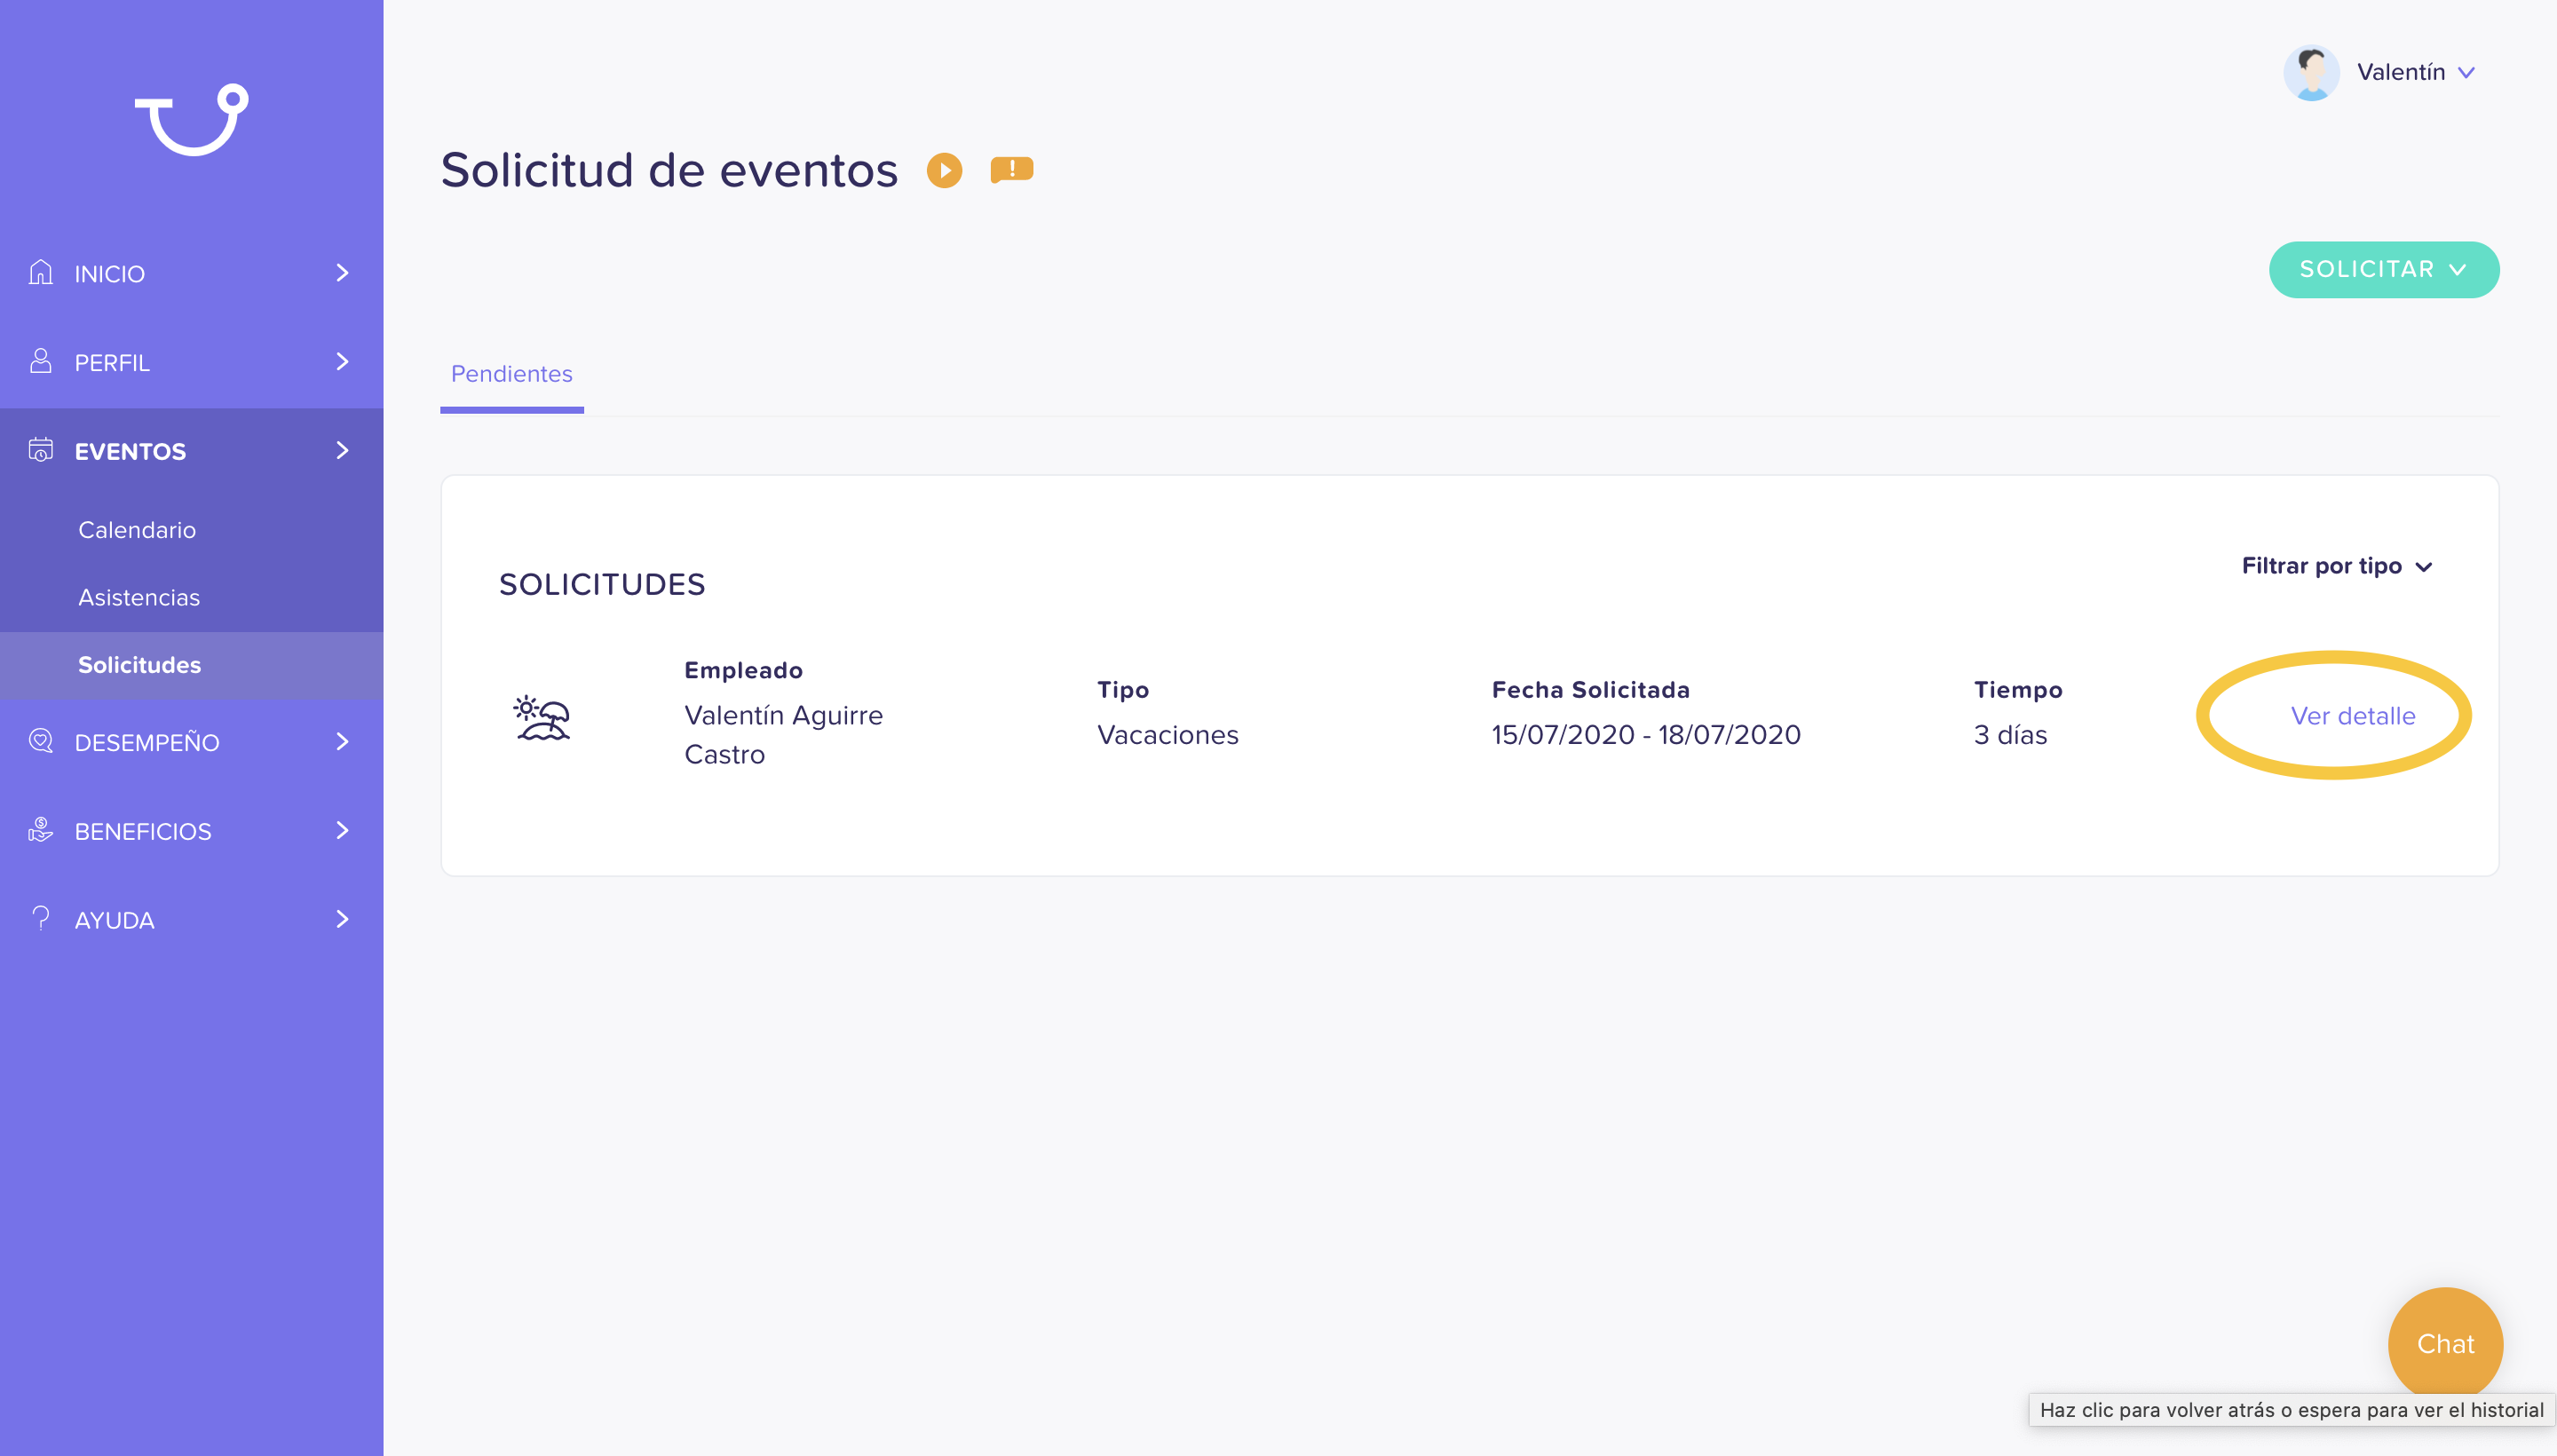Screen dimensions: 2557x1456
Task: Open the INICIO menu item
Action: point(191,273)
